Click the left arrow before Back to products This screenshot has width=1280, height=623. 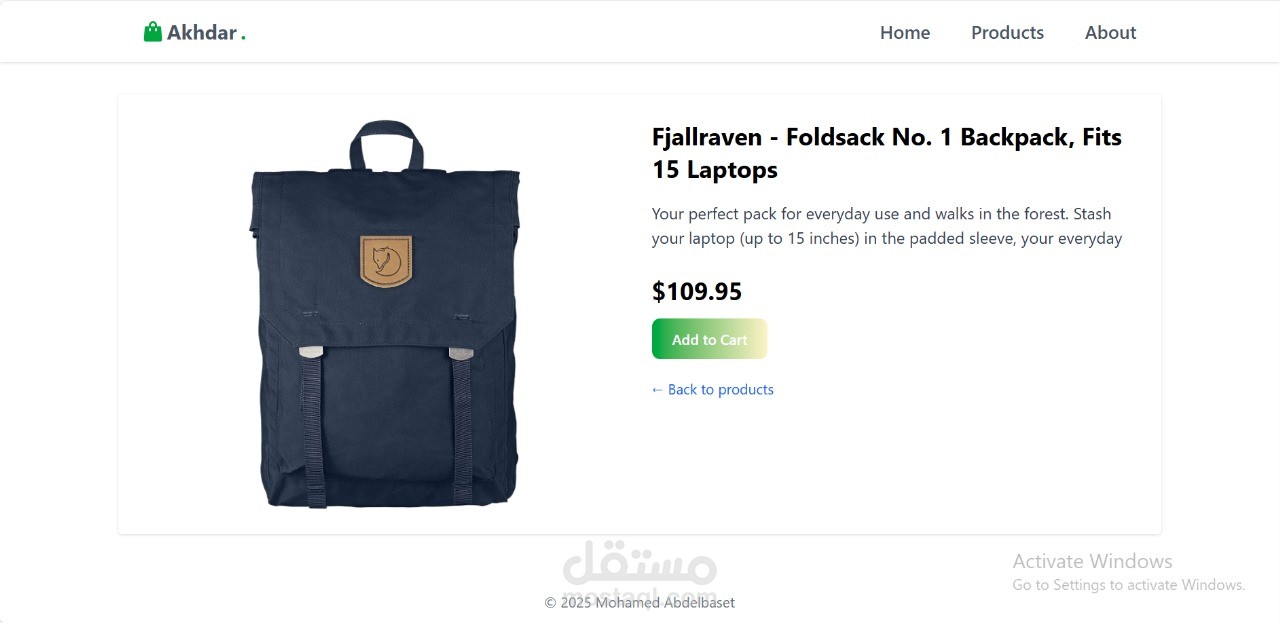657,390
